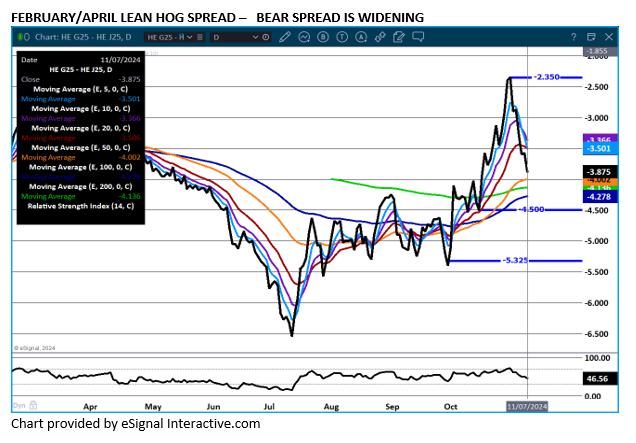Click the circled line-study icon next to pencil
This screenshot has height=443, width=636.
[304, 36]
